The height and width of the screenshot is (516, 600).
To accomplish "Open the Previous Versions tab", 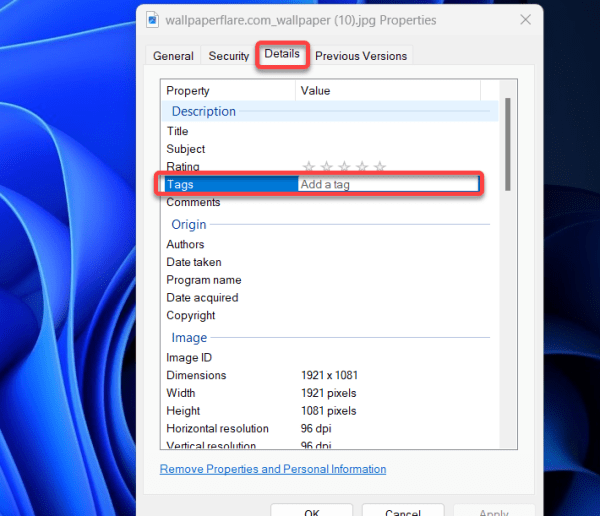I will (x=360, y=56).
